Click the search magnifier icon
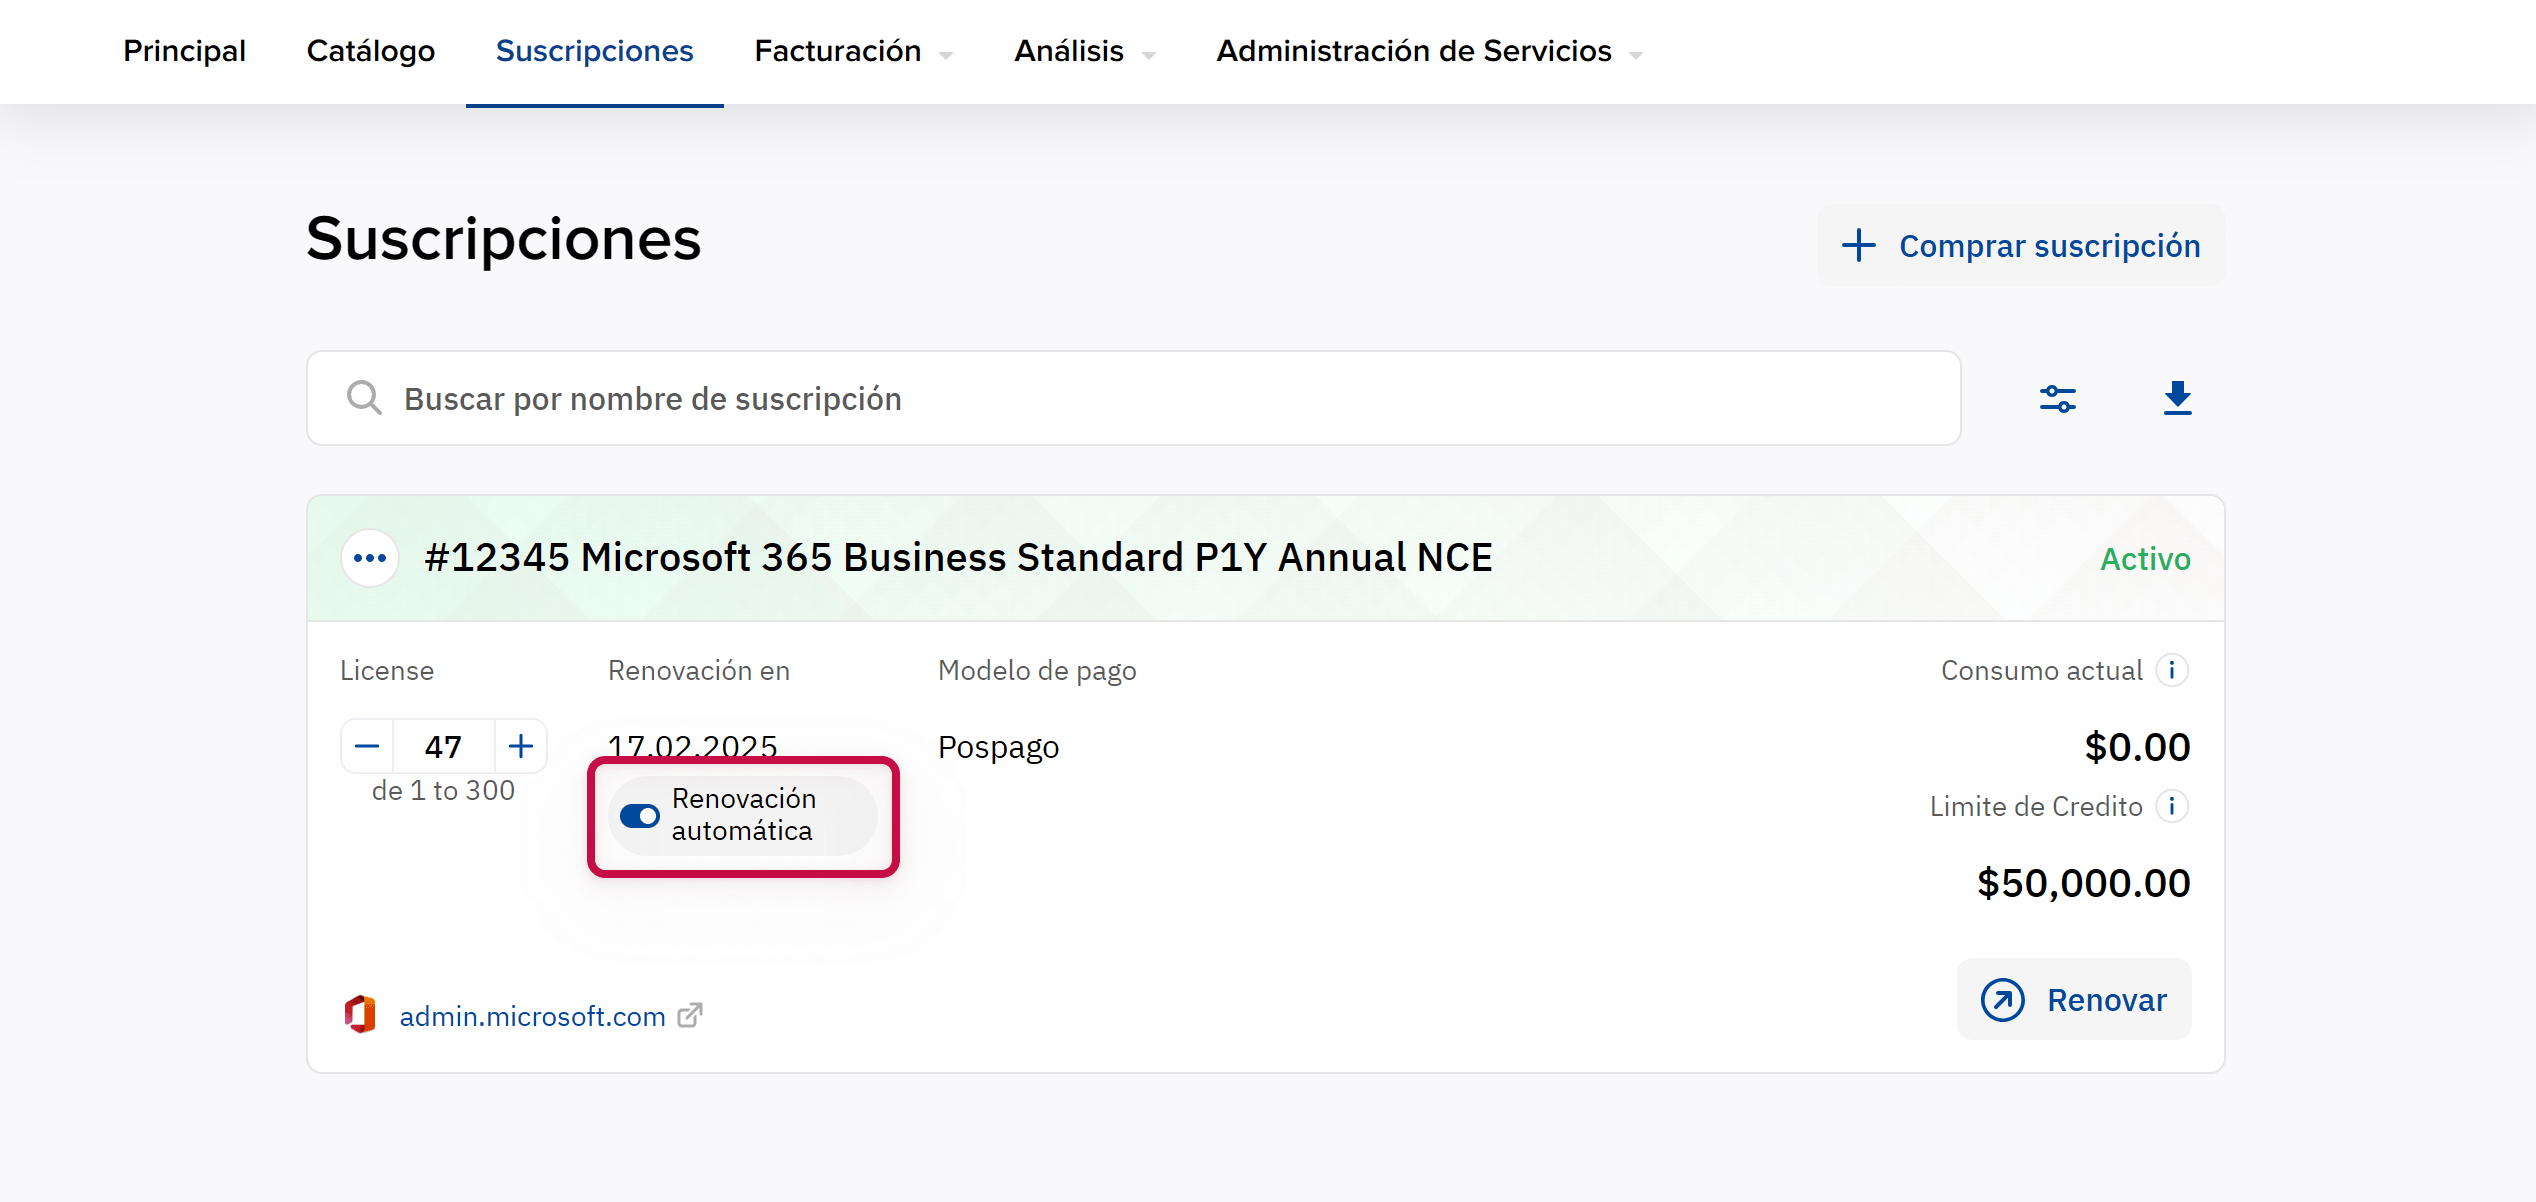The image size is (2536, 1202). pos(364,398)
